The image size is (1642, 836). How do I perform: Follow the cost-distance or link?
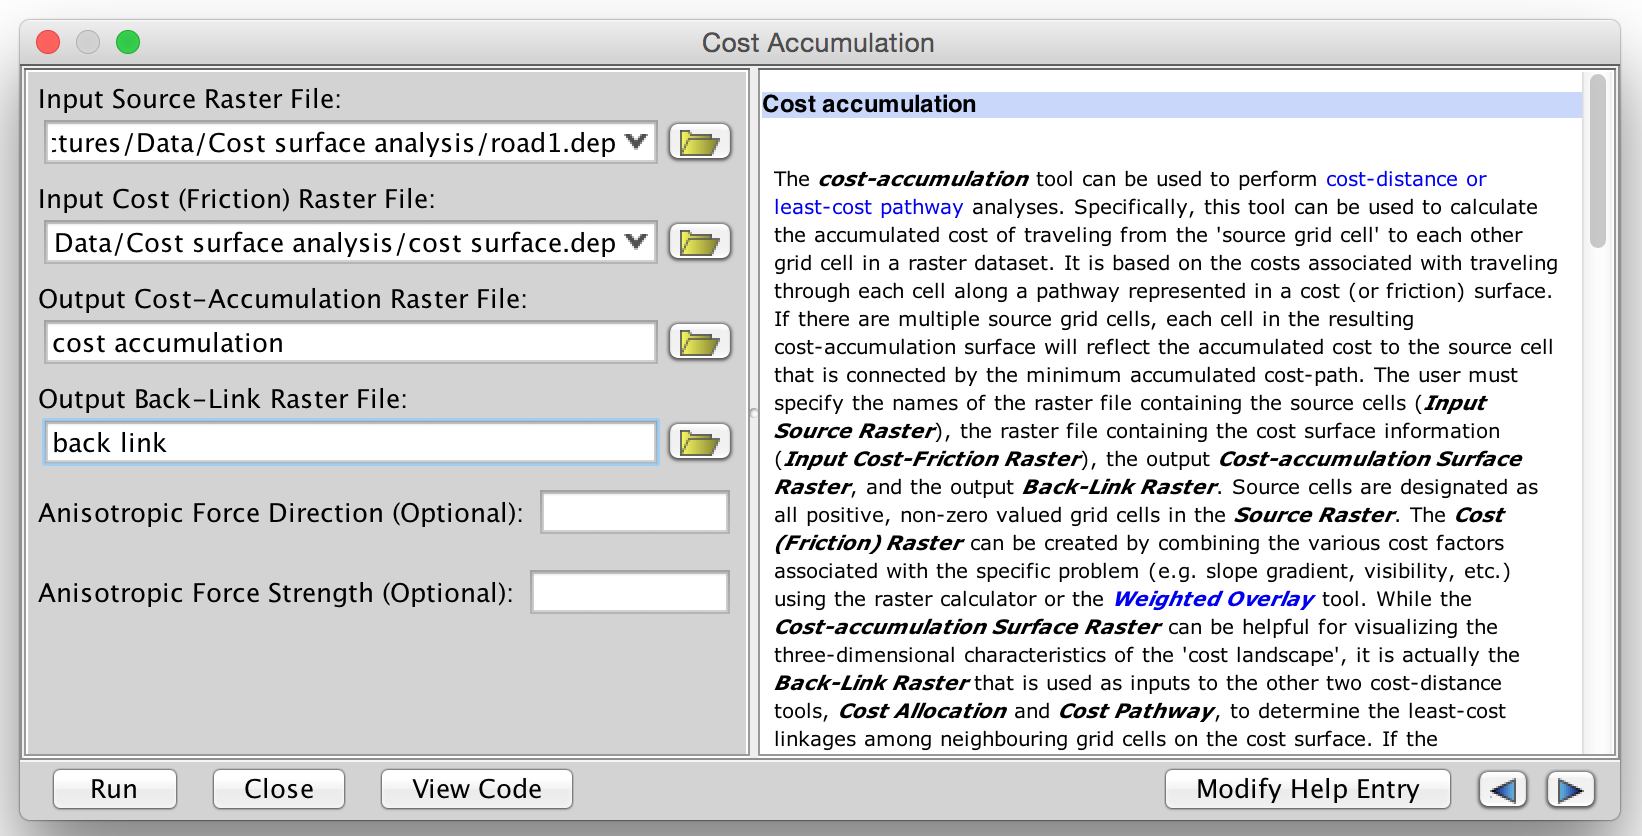point(1406,179)
